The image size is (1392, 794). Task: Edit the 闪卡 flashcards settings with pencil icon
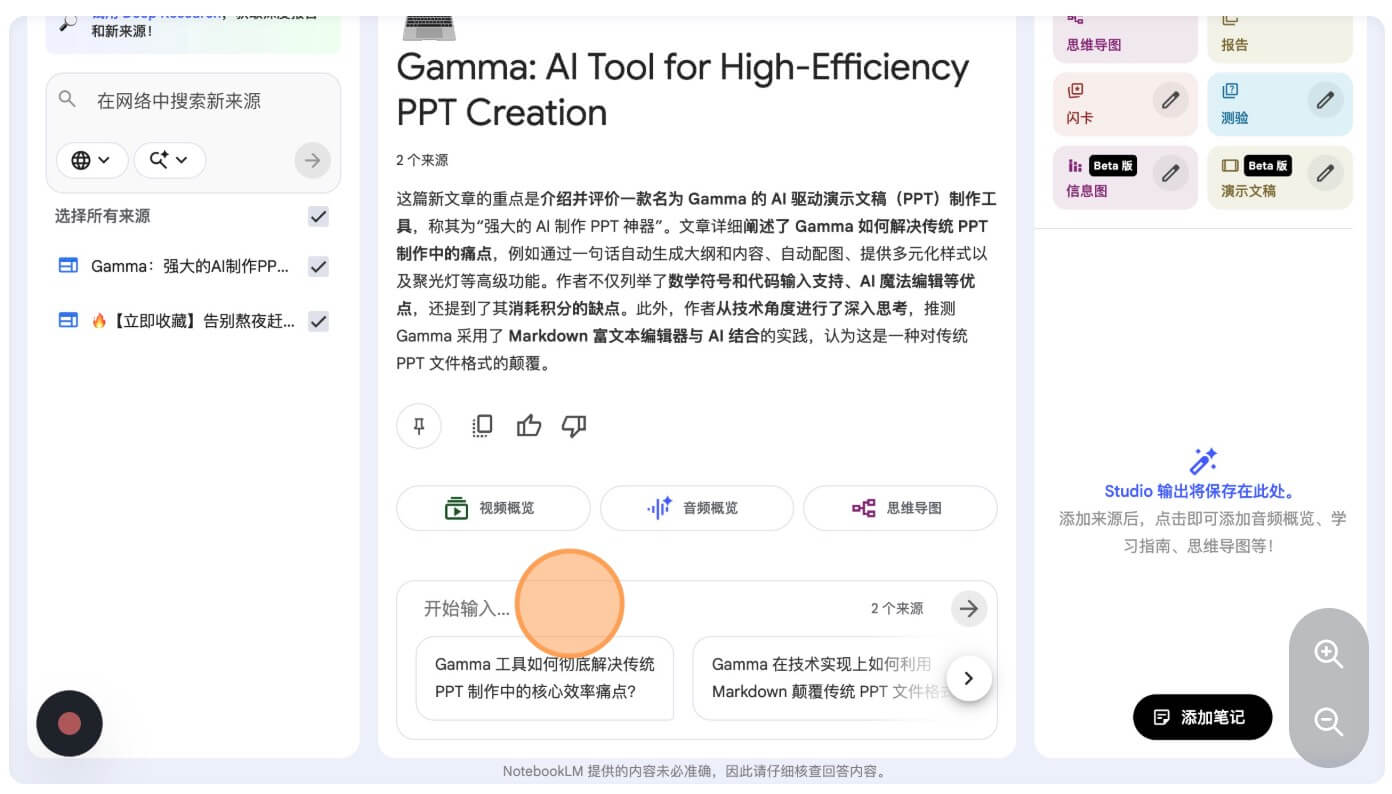click(1171, 100)
